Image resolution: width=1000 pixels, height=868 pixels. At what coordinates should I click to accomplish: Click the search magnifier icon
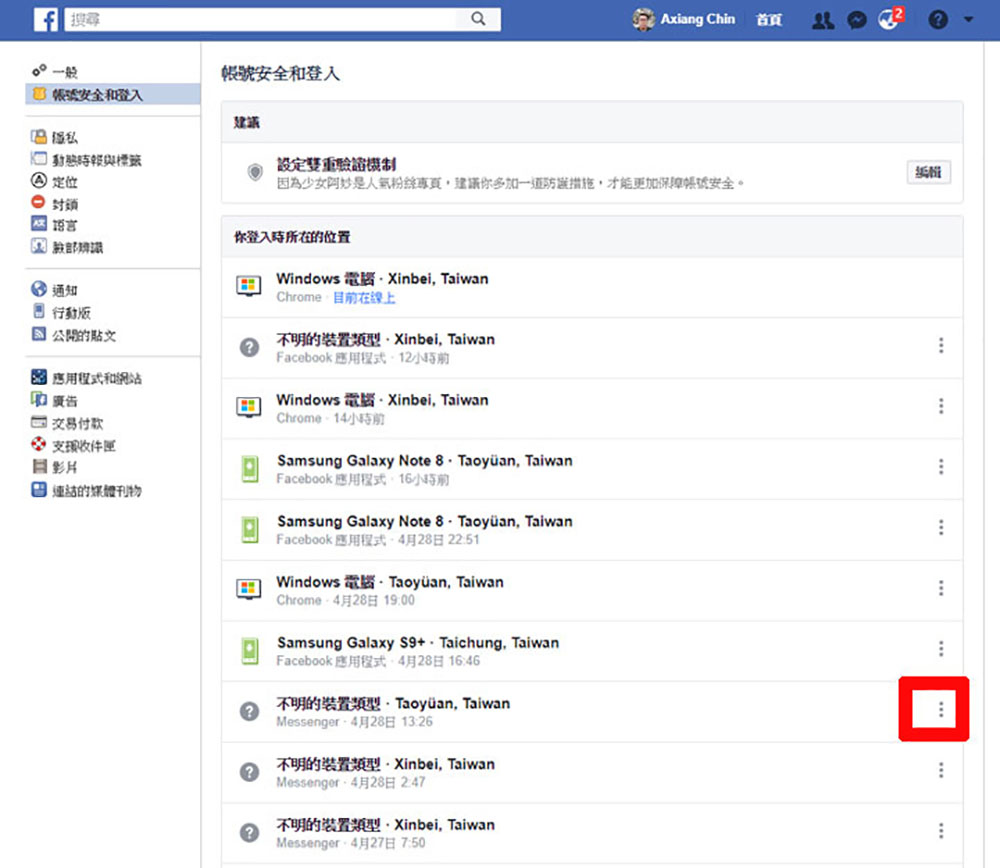point(478,19)
